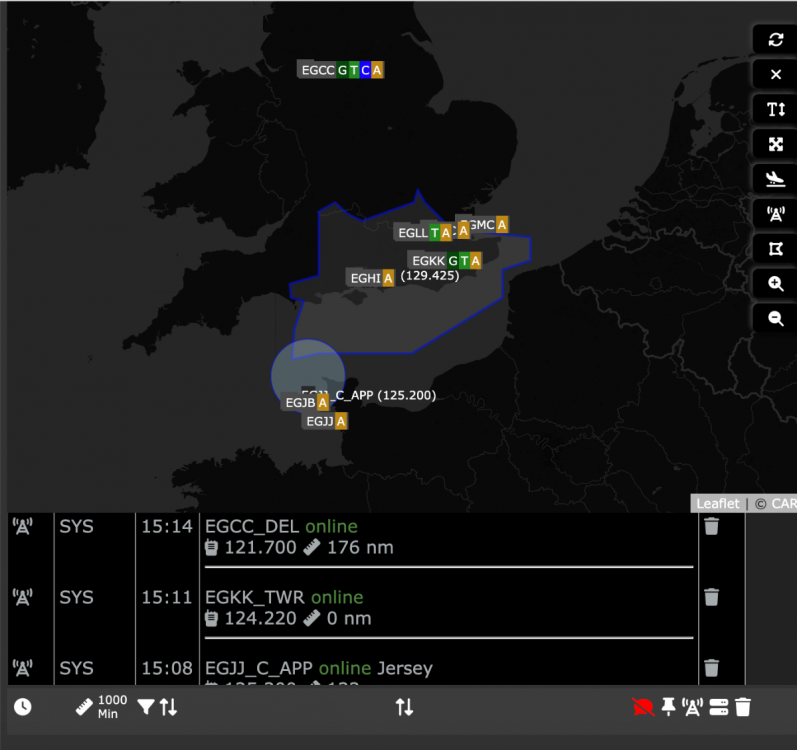
Task: Click the 1000 Min range ruler setting
Action: click(102, 707)
